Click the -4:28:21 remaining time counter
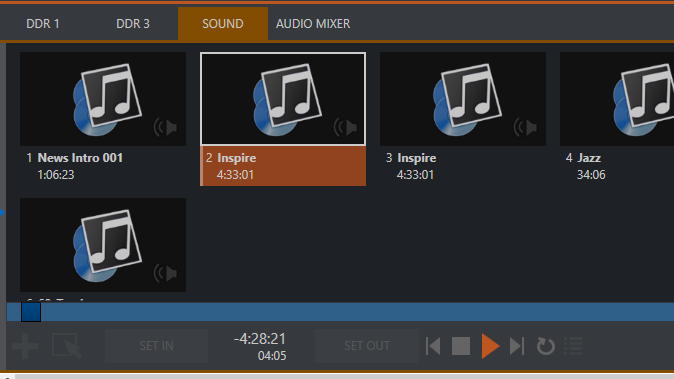This screenshot has height=379, width=674. click(x=260, y=339)
